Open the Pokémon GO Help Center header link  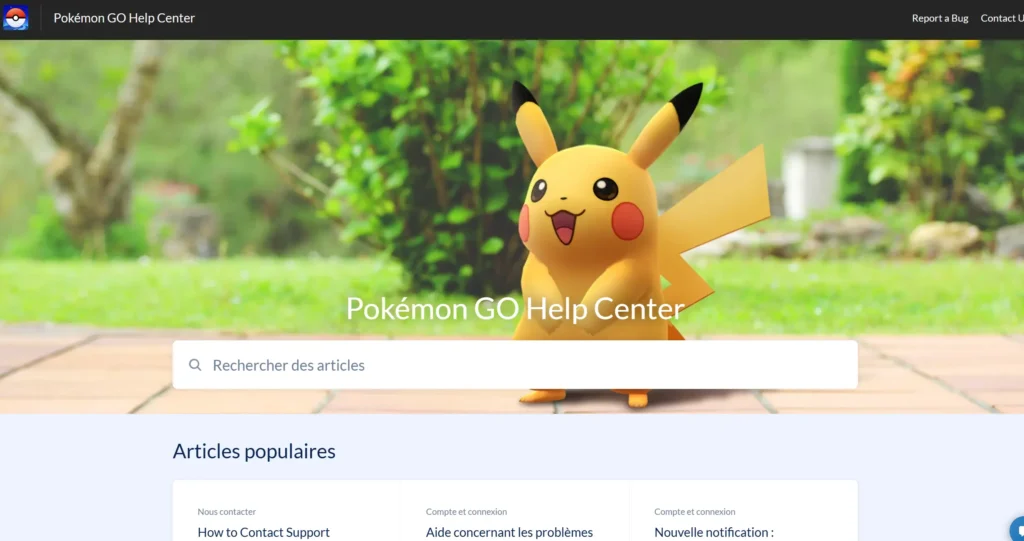click(124, 18)
